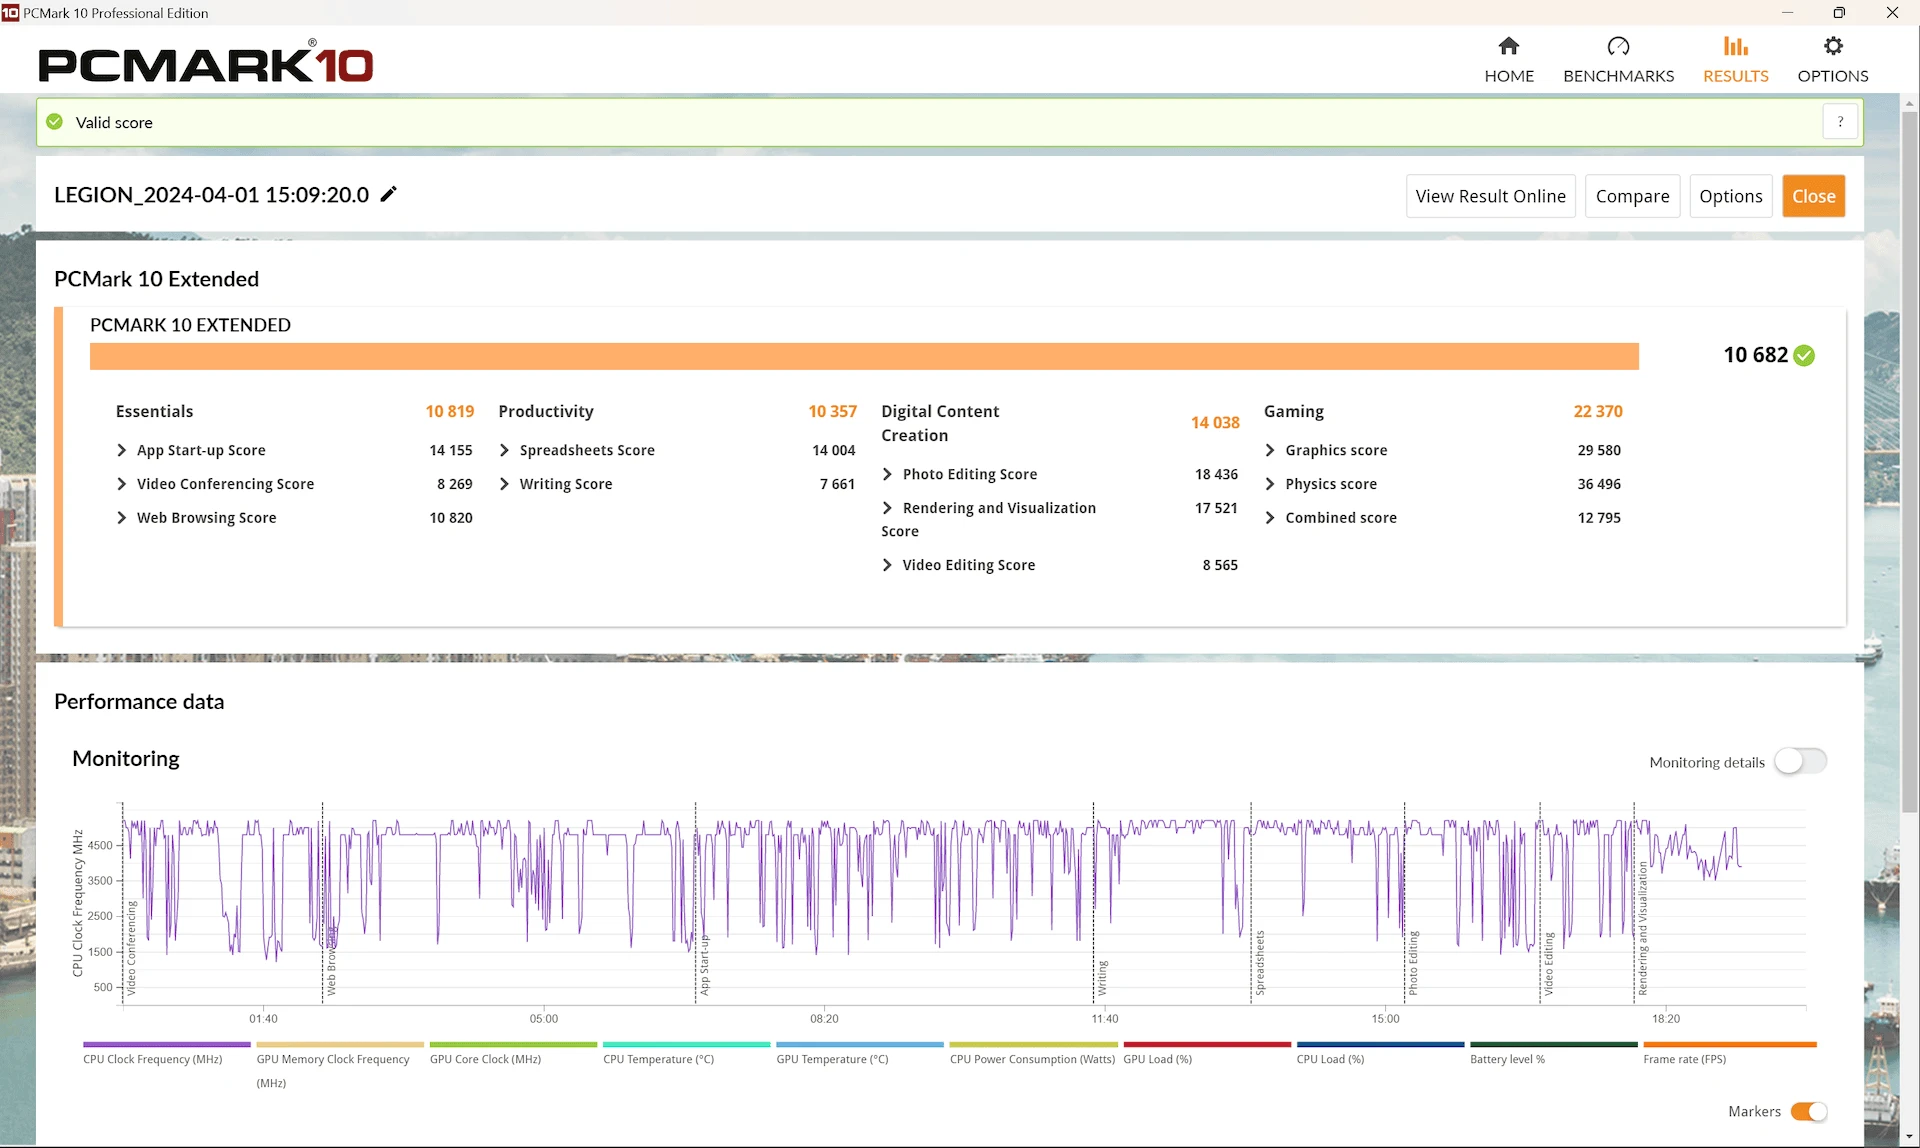
Task: Click the Benchmarks gauge icon
Action: tap(1618, 46)
